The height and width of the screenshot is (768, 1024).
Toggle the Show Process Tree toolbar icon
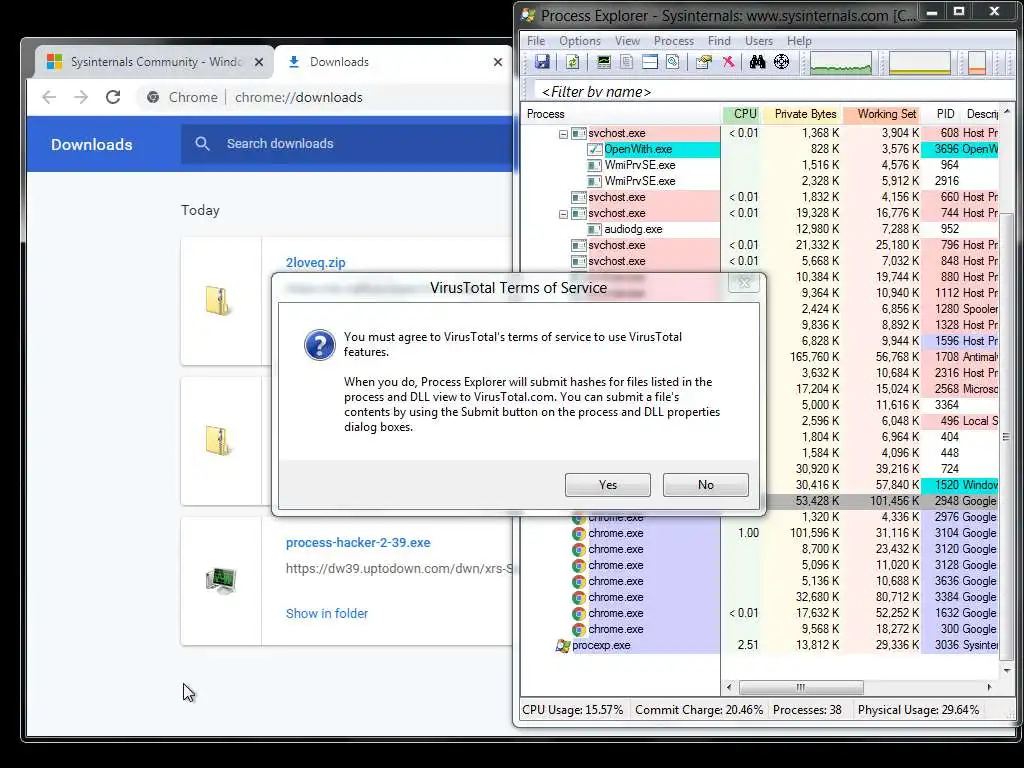point(626,62)
